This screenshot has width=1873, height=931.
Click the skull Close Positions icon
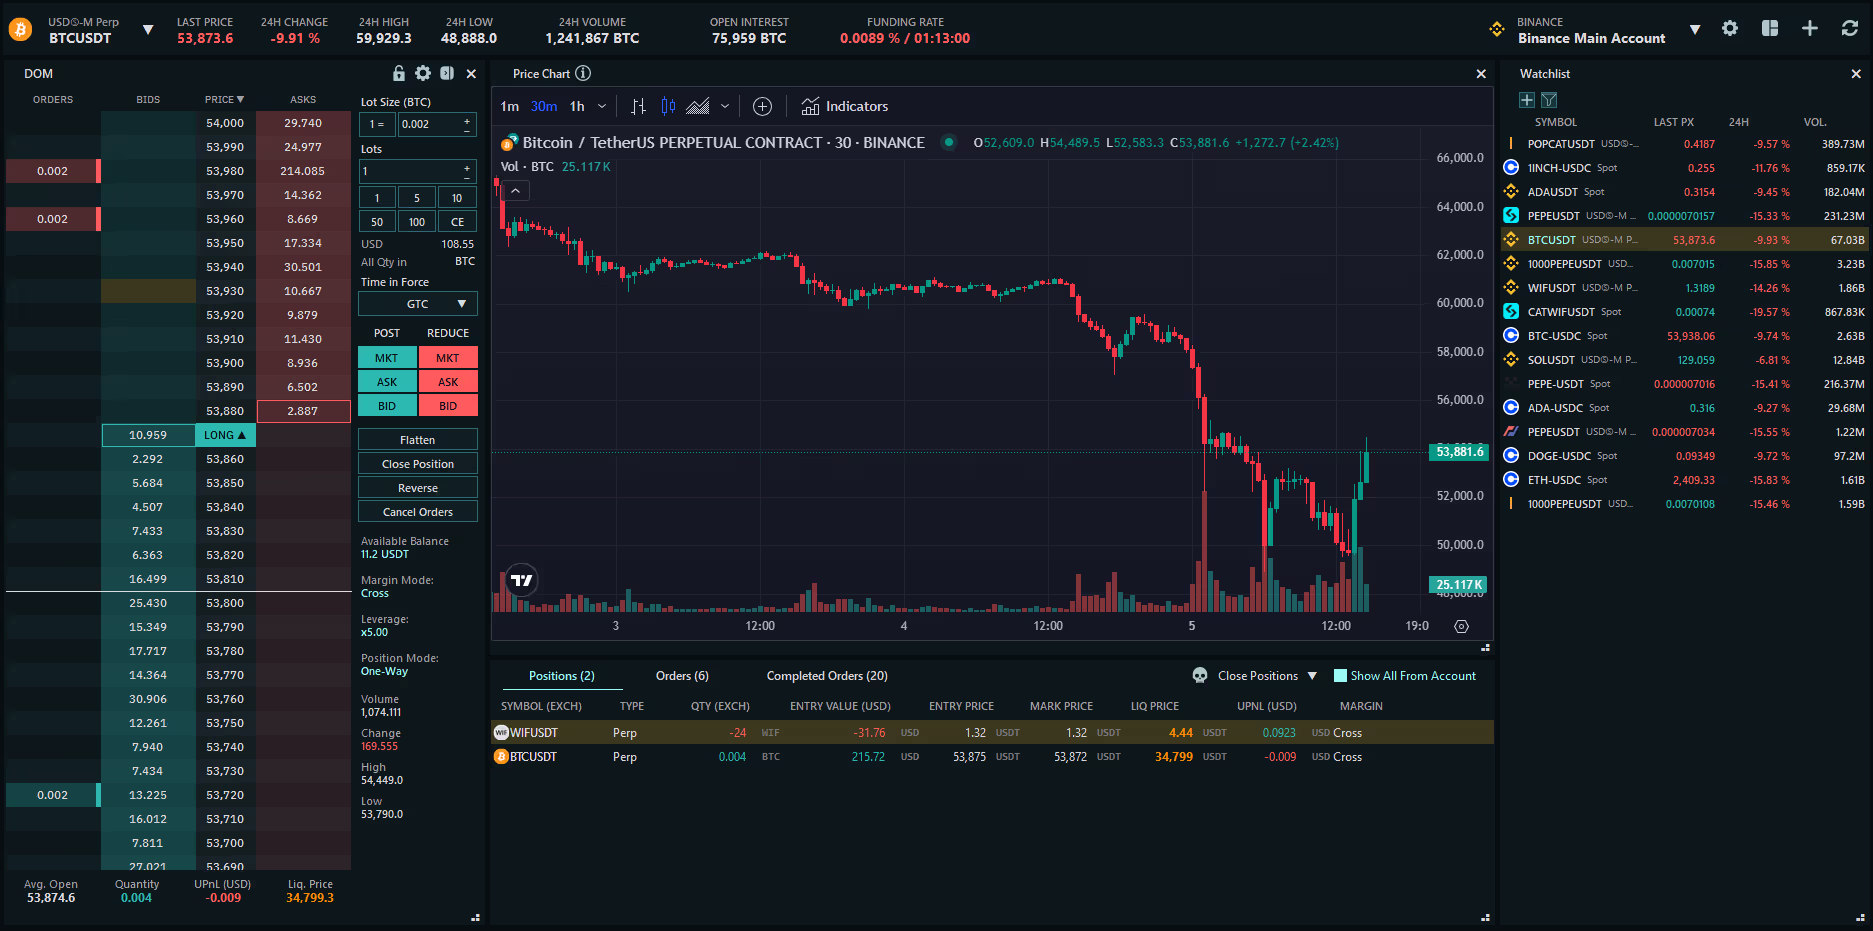1200,676
